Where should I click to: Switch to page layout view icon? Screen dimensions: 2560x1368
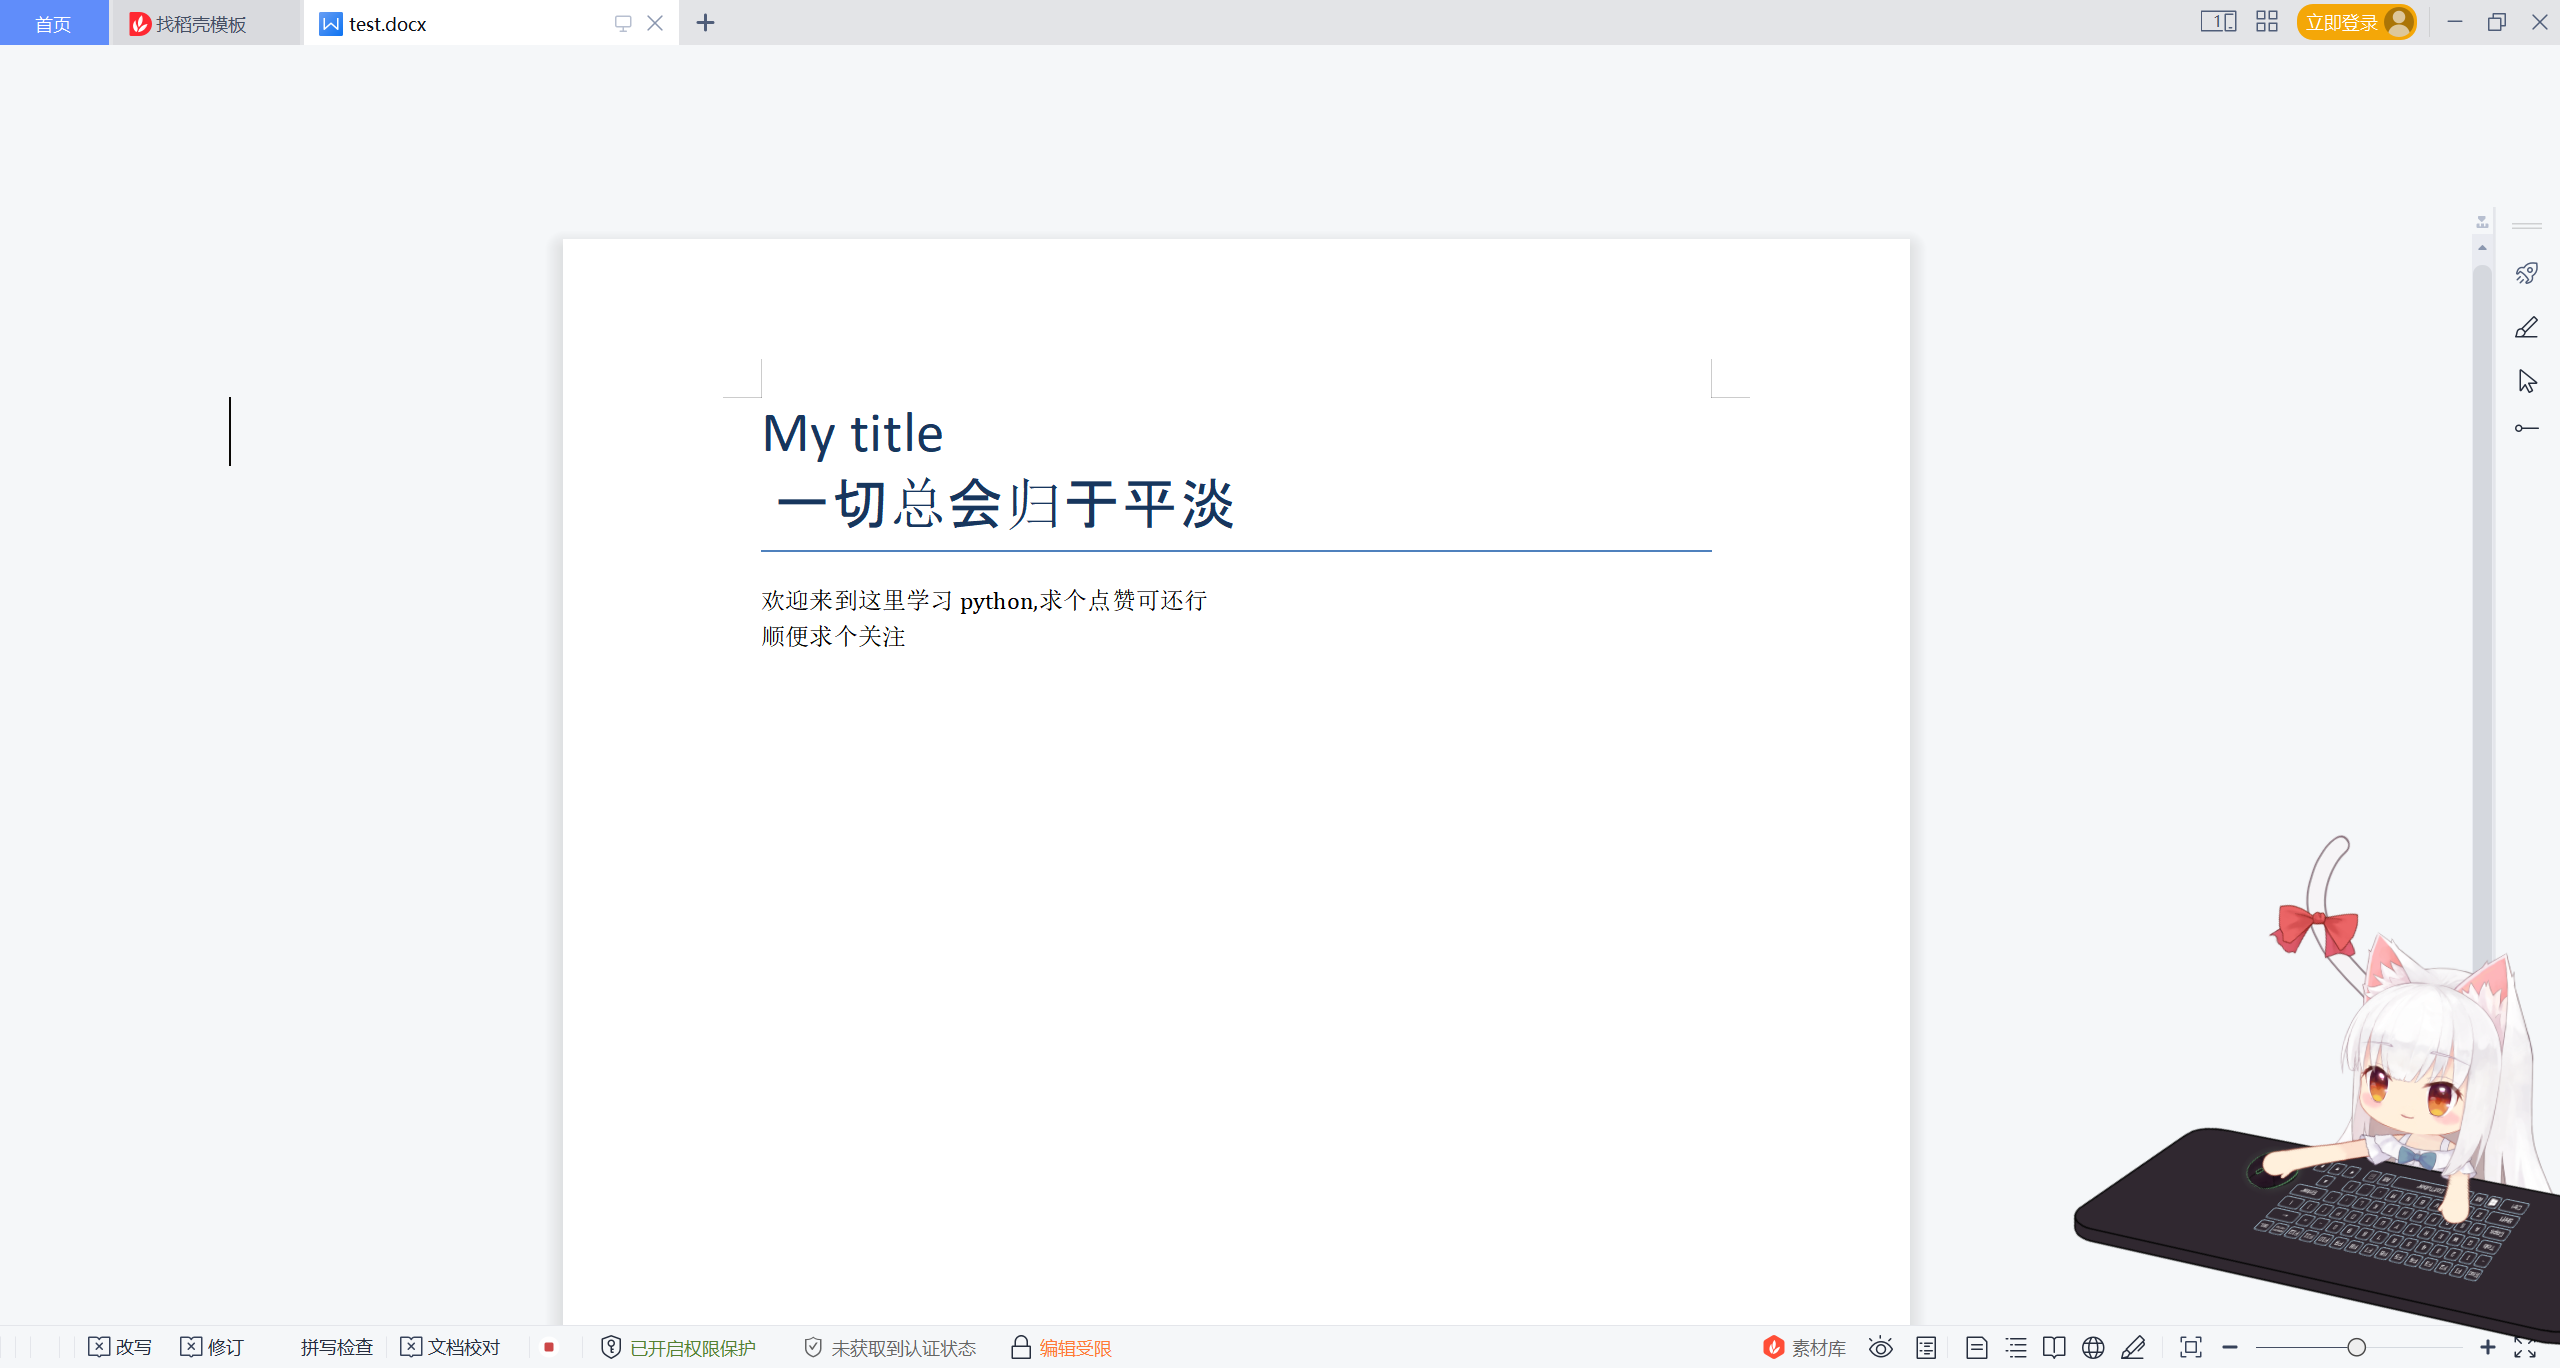pos(1976,1348)
